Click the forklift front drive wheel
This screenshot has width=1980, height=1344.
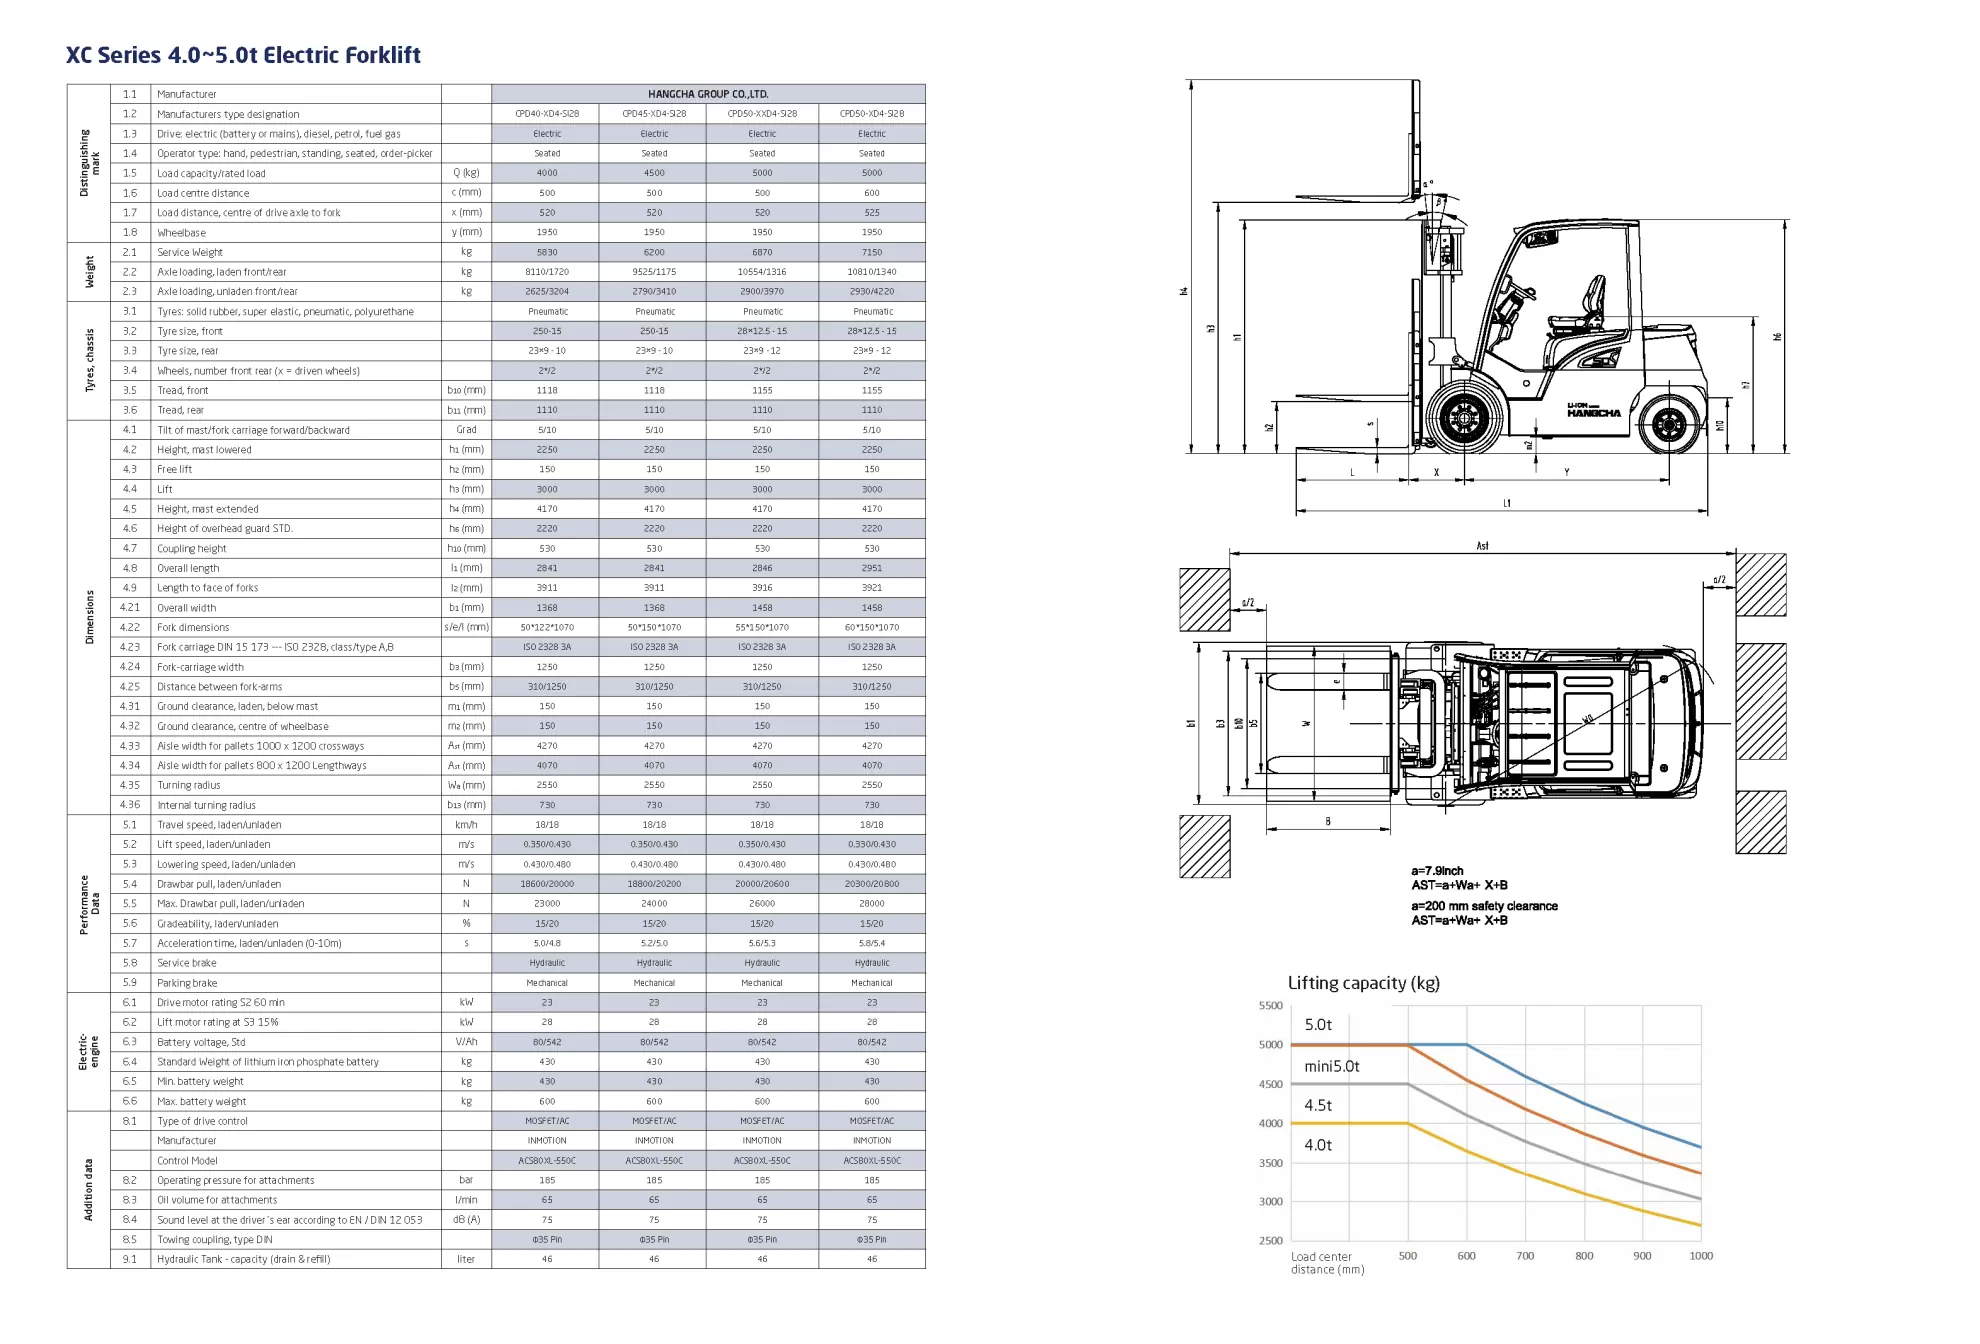[1465, 418]
